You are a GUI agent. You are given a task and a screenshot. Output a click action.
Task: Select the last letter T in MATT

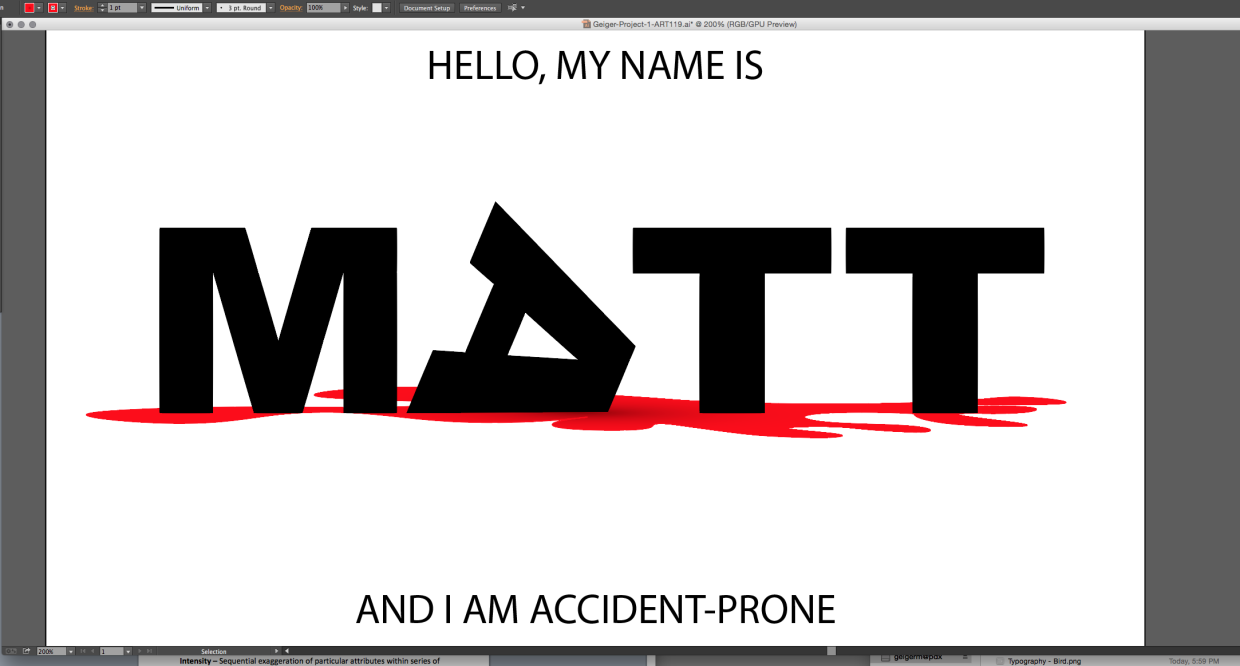point(944,320)
